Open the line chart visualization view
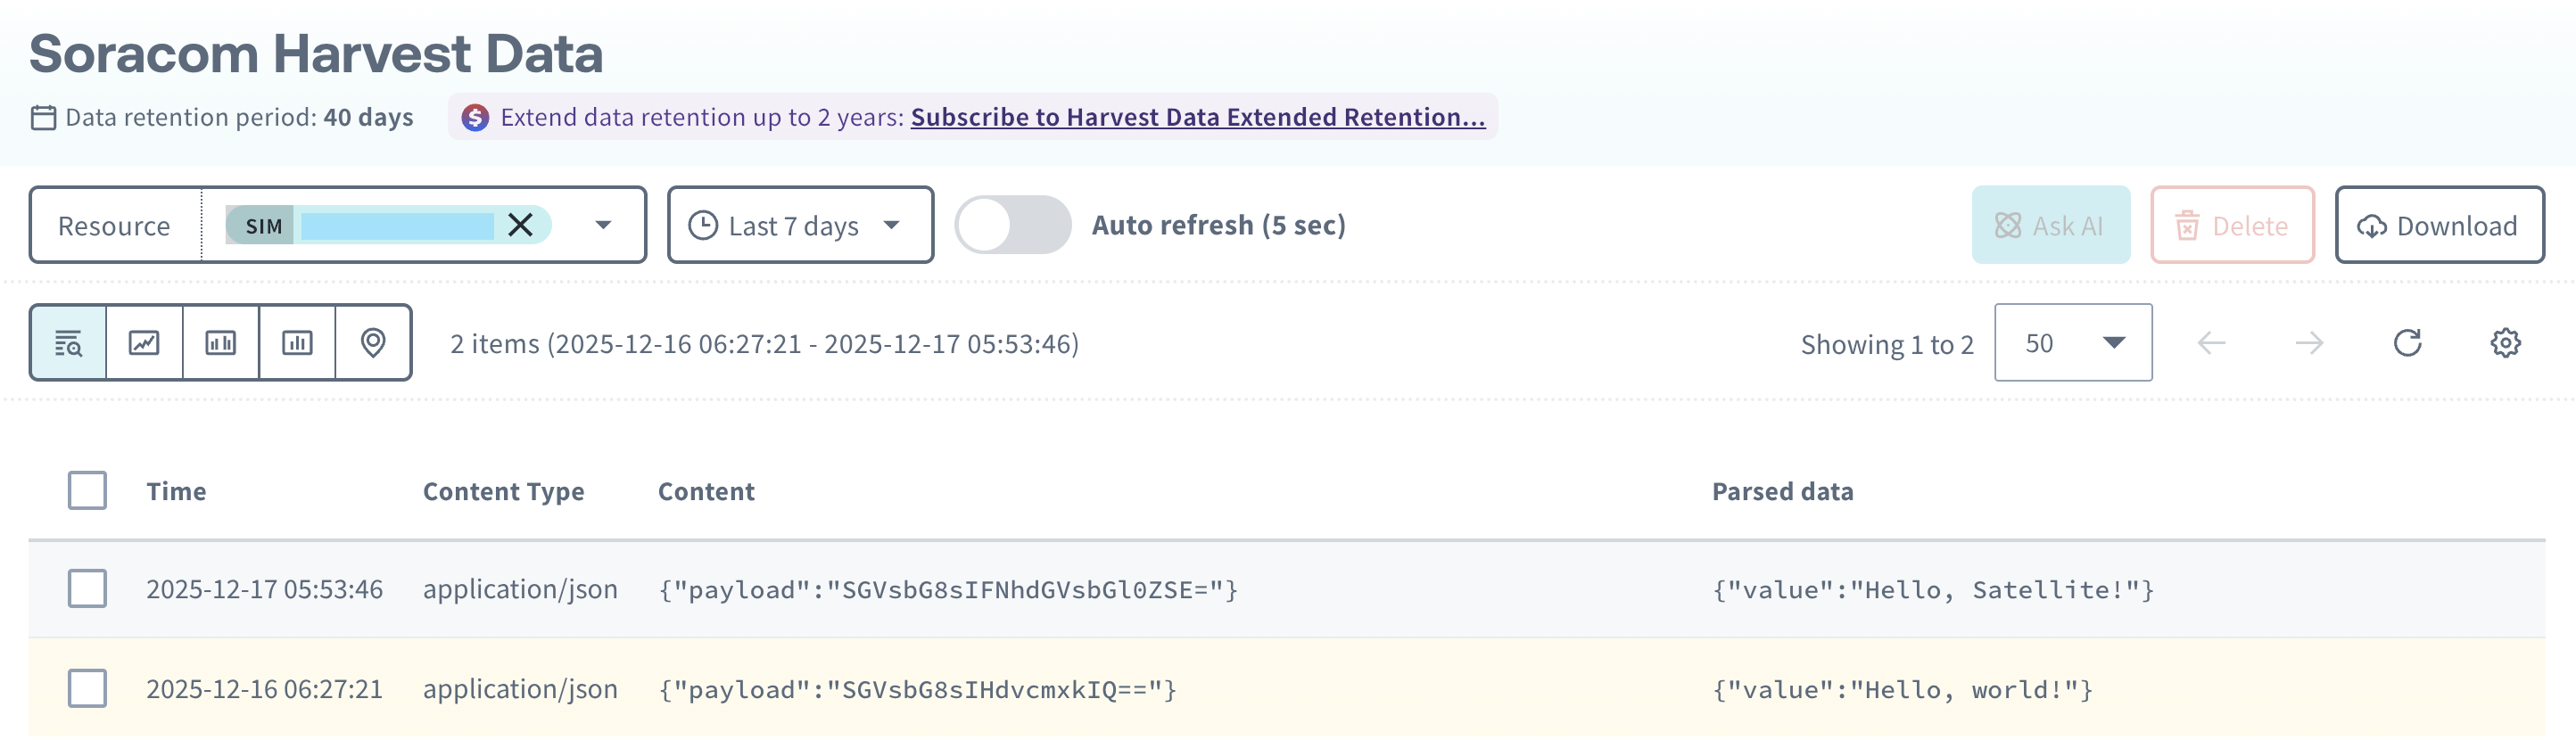This screenshot has width=2576, height=740. click(143, 343)
